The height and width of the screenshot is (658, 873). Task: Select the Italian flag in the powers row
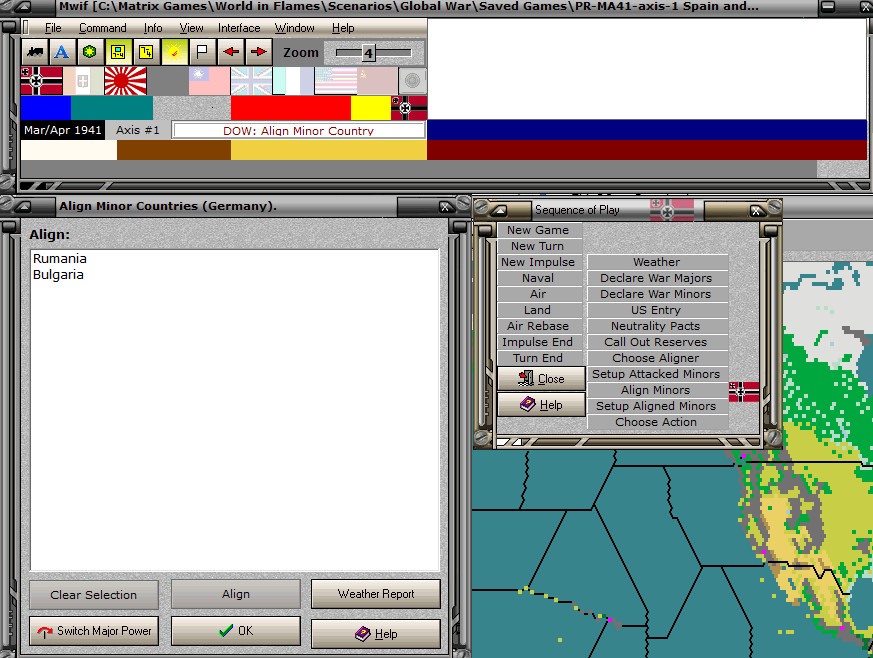click(84, 81)
